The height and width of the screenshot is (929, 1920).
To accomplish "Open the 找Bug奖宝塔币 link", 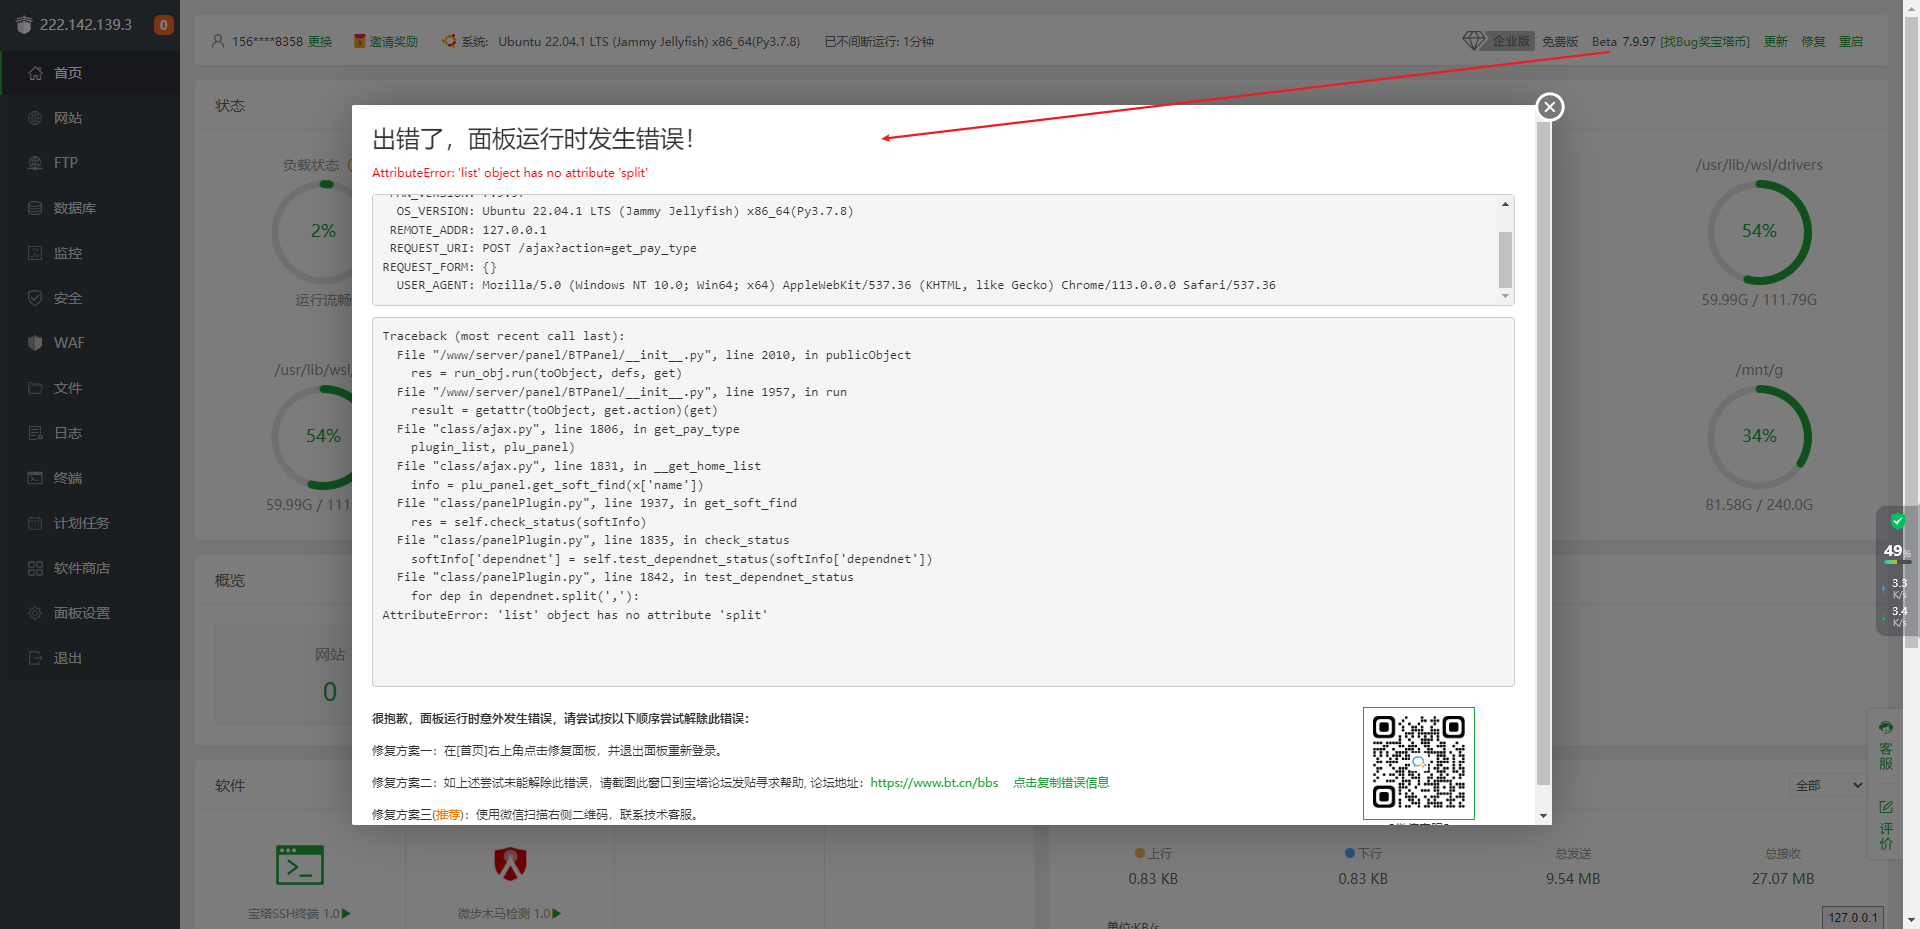I will point(1705,42).
